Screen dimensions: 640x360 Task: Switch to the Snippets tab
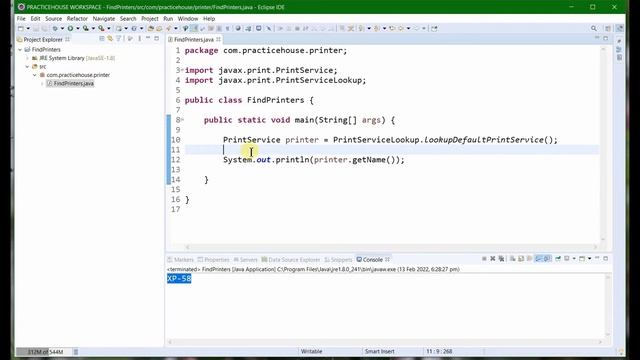pyautogui.click(x=338, y=260)
